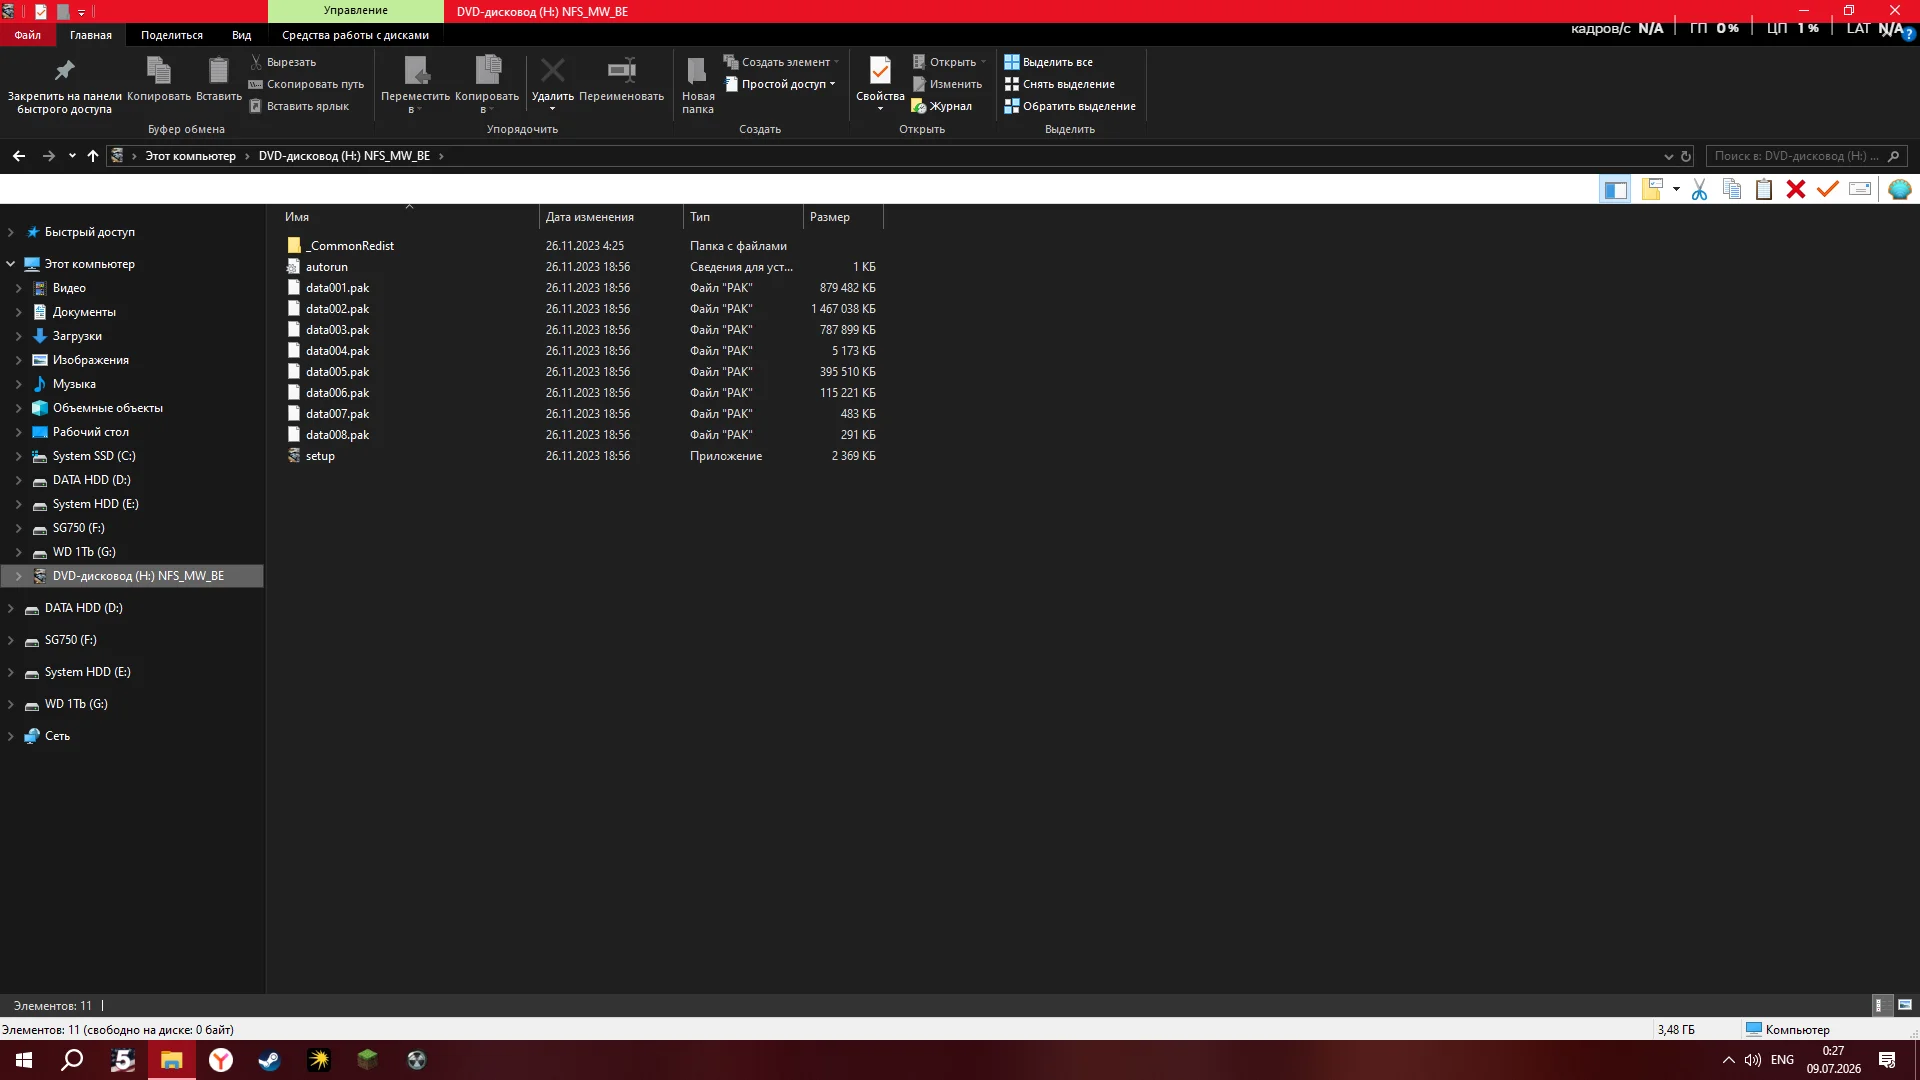Viewport: 1920px width, 1080px height.
Task: Toggle the navigation pane in white toolbar
Action: (1615, 189)
